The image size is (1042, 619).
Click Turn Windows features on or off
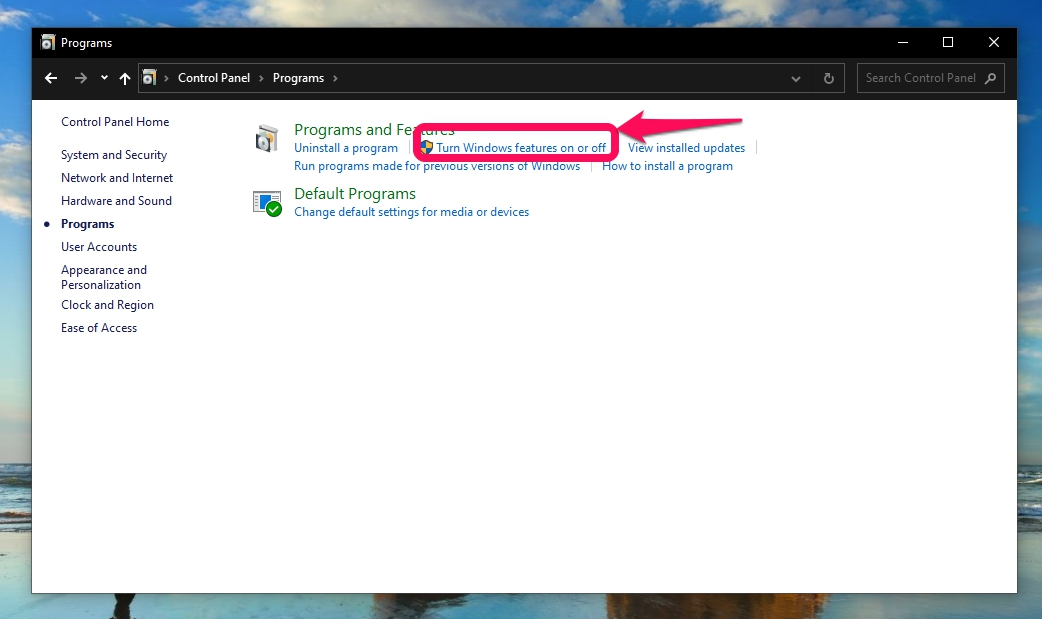tap(520, 148)
